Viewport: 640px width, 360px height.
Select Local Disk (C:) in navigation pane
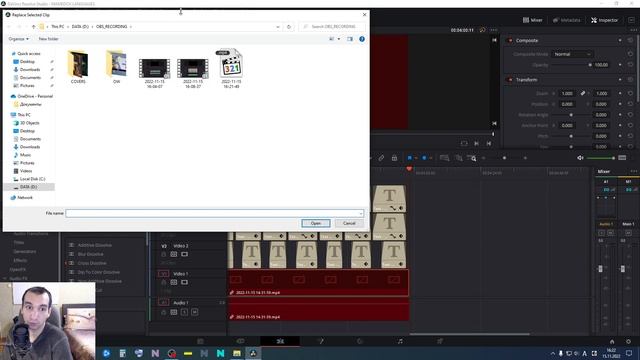(32, 179)
